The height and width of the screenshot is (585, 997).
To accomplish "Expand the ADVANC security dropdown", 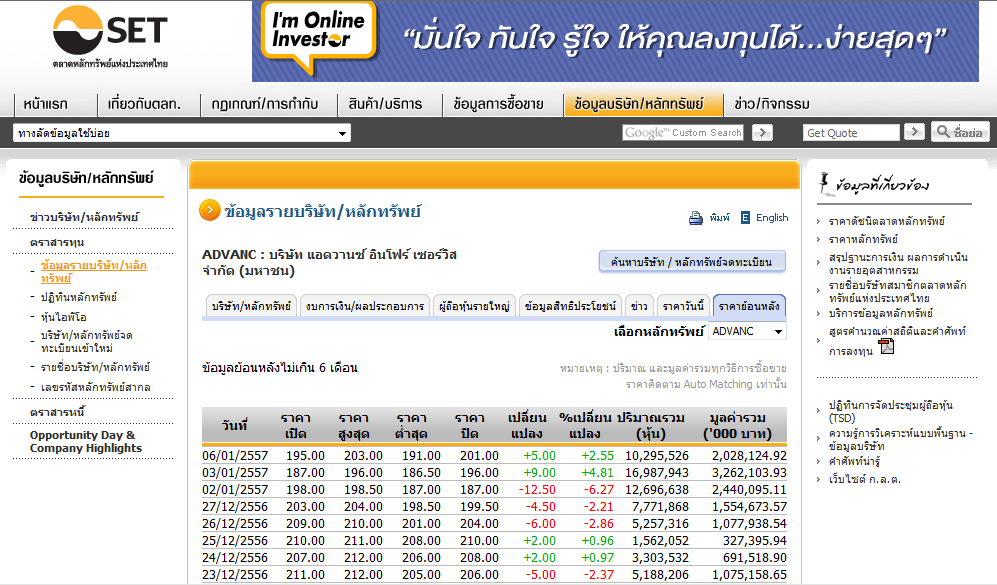I will pos(747,331).
